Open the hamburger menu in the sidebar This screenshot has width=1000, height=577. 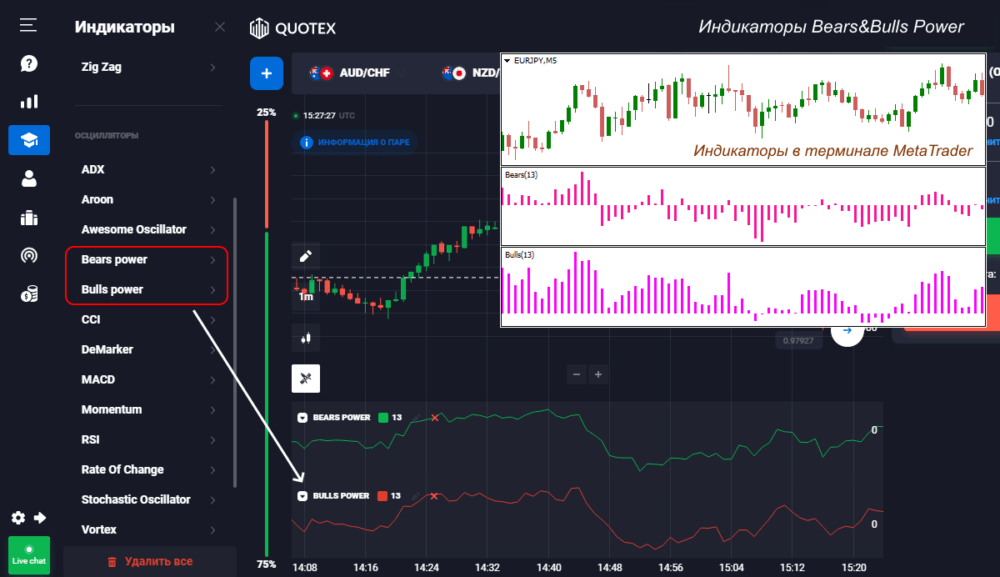[x=28, y=25]
